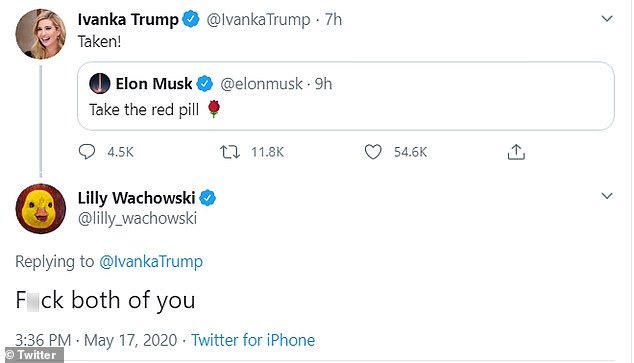Viewport: 634px width, 363px height.
Task: Open the quoted Elon Musk tweet card
Action: [346, 96]
